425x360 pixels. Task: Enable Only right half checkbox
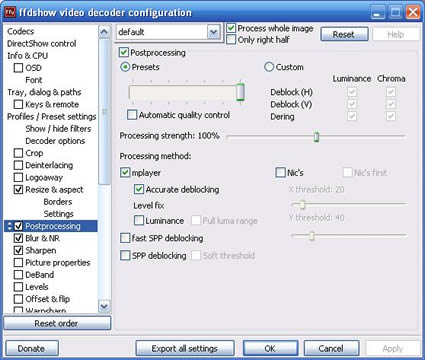coord(231,40)
